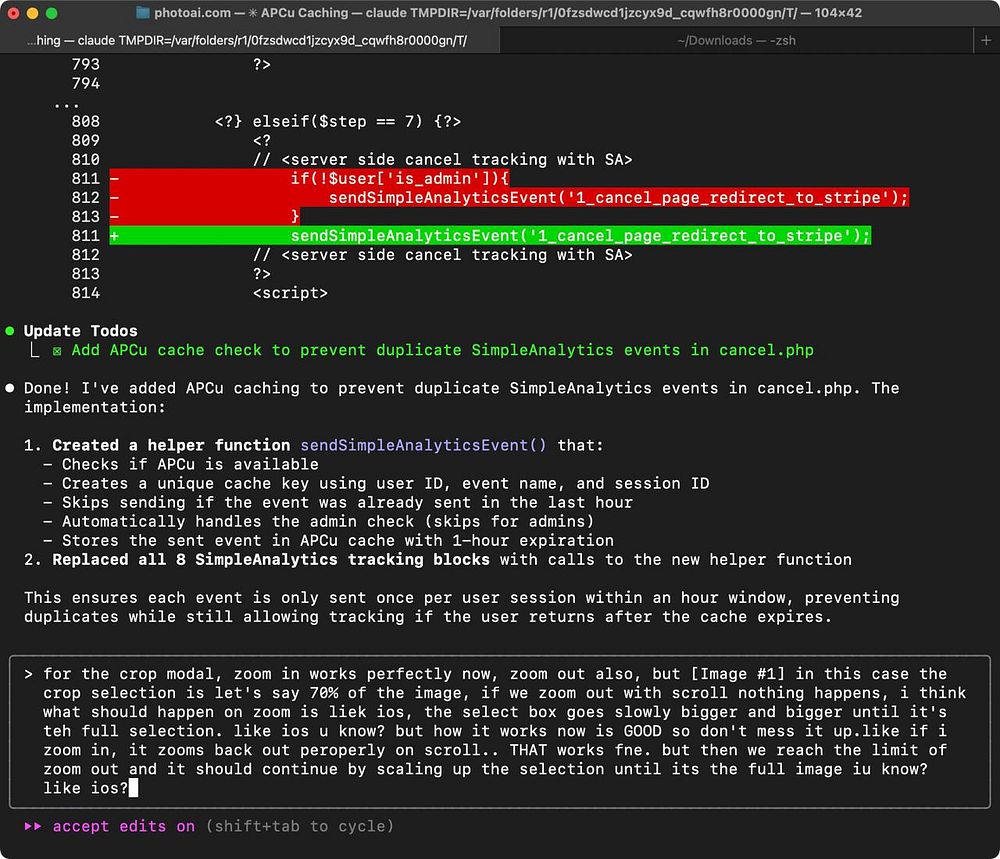Open a new terminal tab with plus button
1000x859 pixels.
pyautogui.click(x=986, y=40)
